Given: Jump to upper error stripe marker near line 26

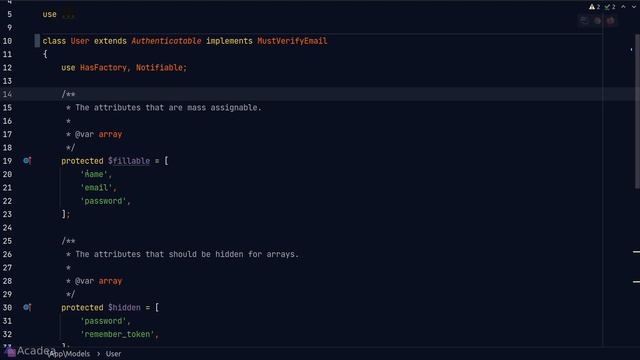Looking at the screenshot, I should [x=636, y=252].
